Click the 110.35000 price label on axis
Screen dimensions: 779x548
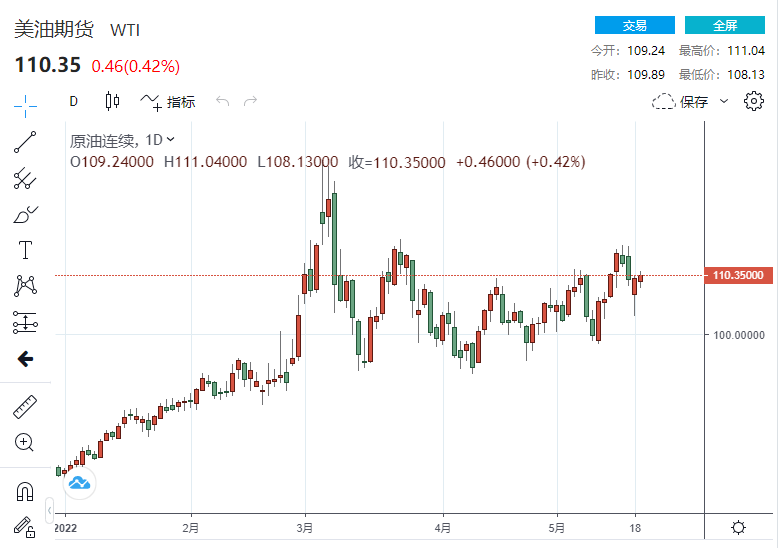tap(739, 275)
